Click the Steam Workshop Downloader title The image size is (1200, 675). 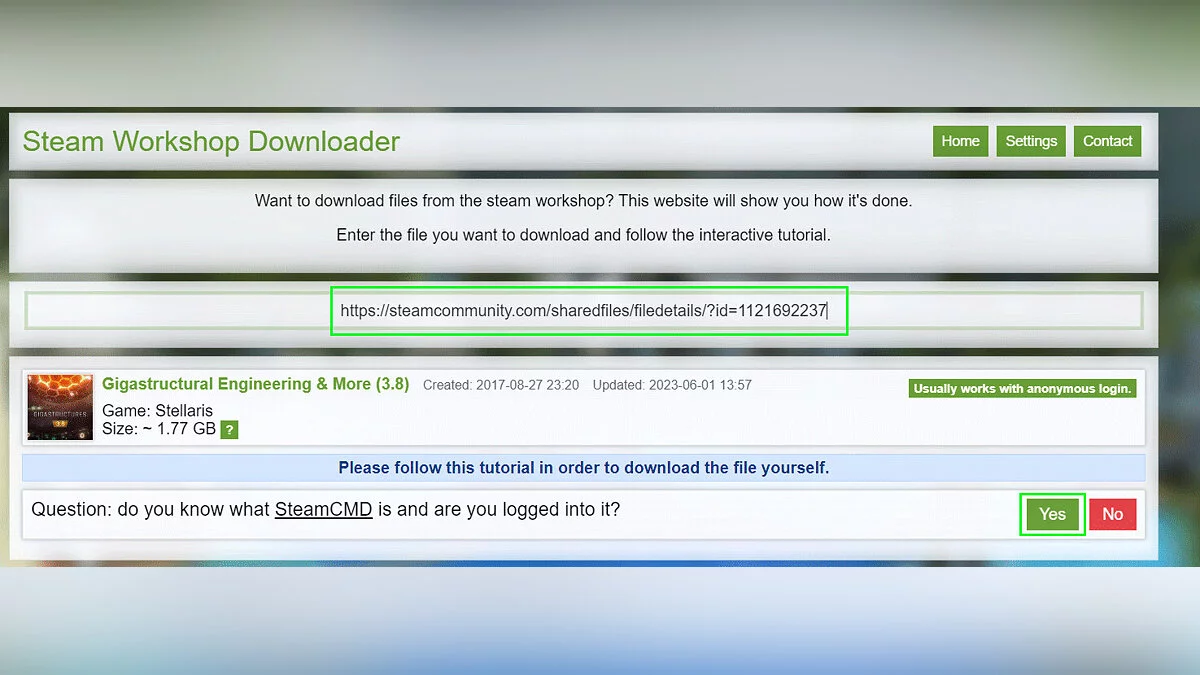pyautogui.click(x=211, y=142)
